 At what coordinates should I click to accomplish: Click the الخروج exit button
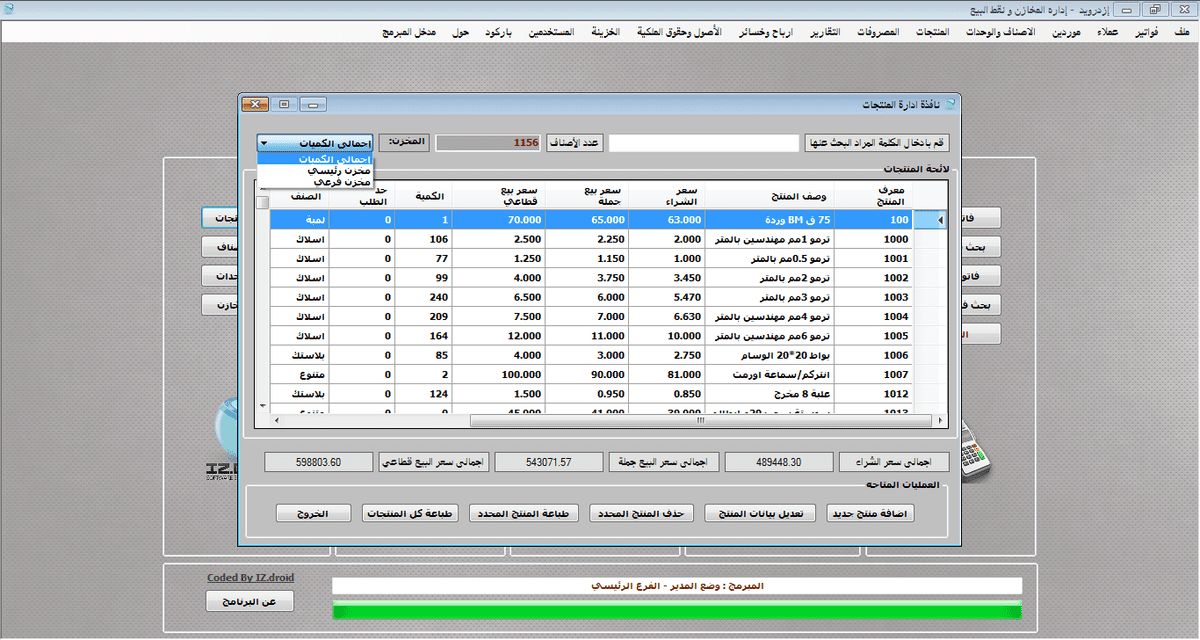(x=314, y=513)
